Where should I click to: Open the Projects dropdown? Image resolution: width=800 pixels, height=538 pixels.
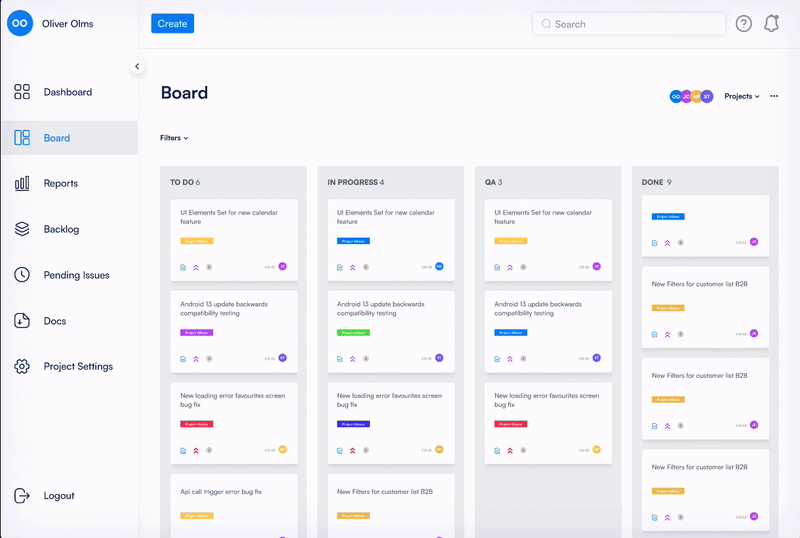742,96
